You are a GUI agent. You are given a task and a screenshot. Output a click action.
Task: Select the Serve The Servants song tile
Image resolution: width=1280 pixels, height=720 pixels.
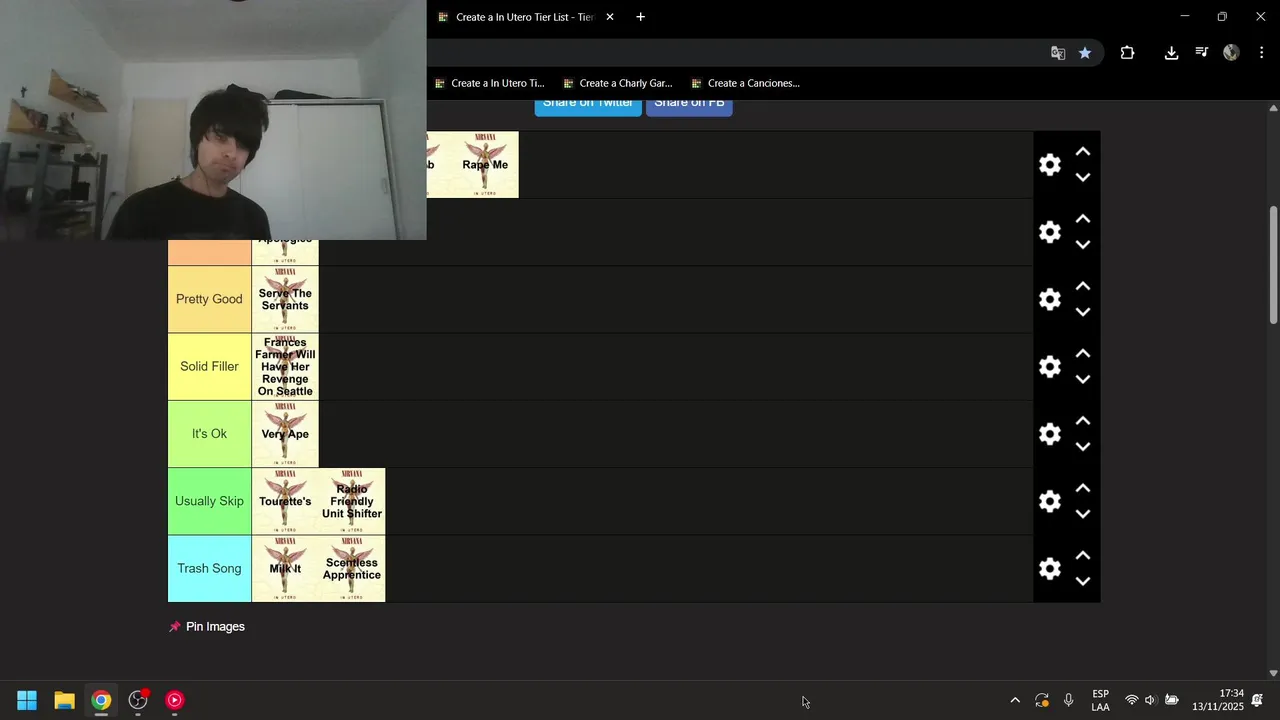(285, 299)
